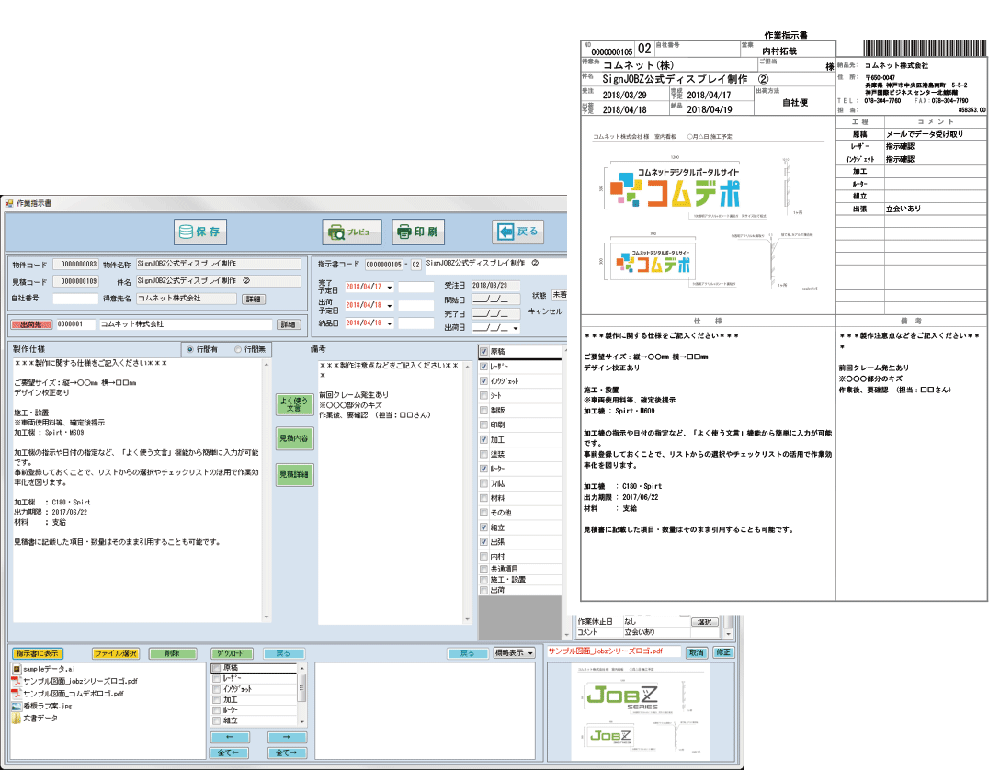Click the 修正 button beside PDF filename

point(723,653)
